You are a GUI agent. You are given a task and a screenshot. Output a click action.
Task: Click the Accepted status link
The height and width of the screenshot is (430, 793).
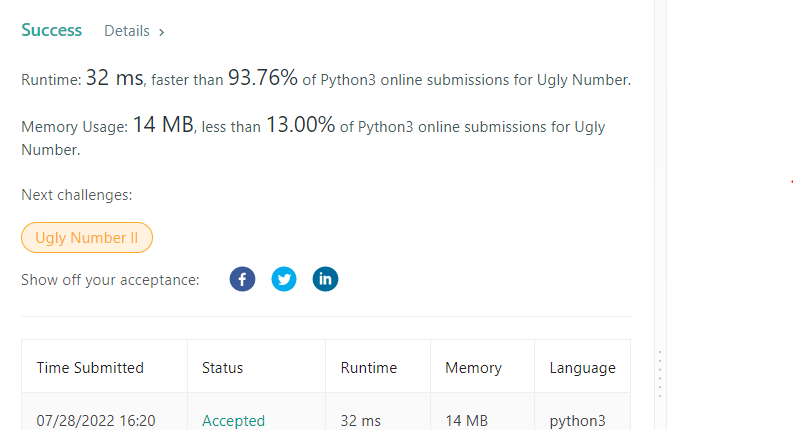[233, 420]
